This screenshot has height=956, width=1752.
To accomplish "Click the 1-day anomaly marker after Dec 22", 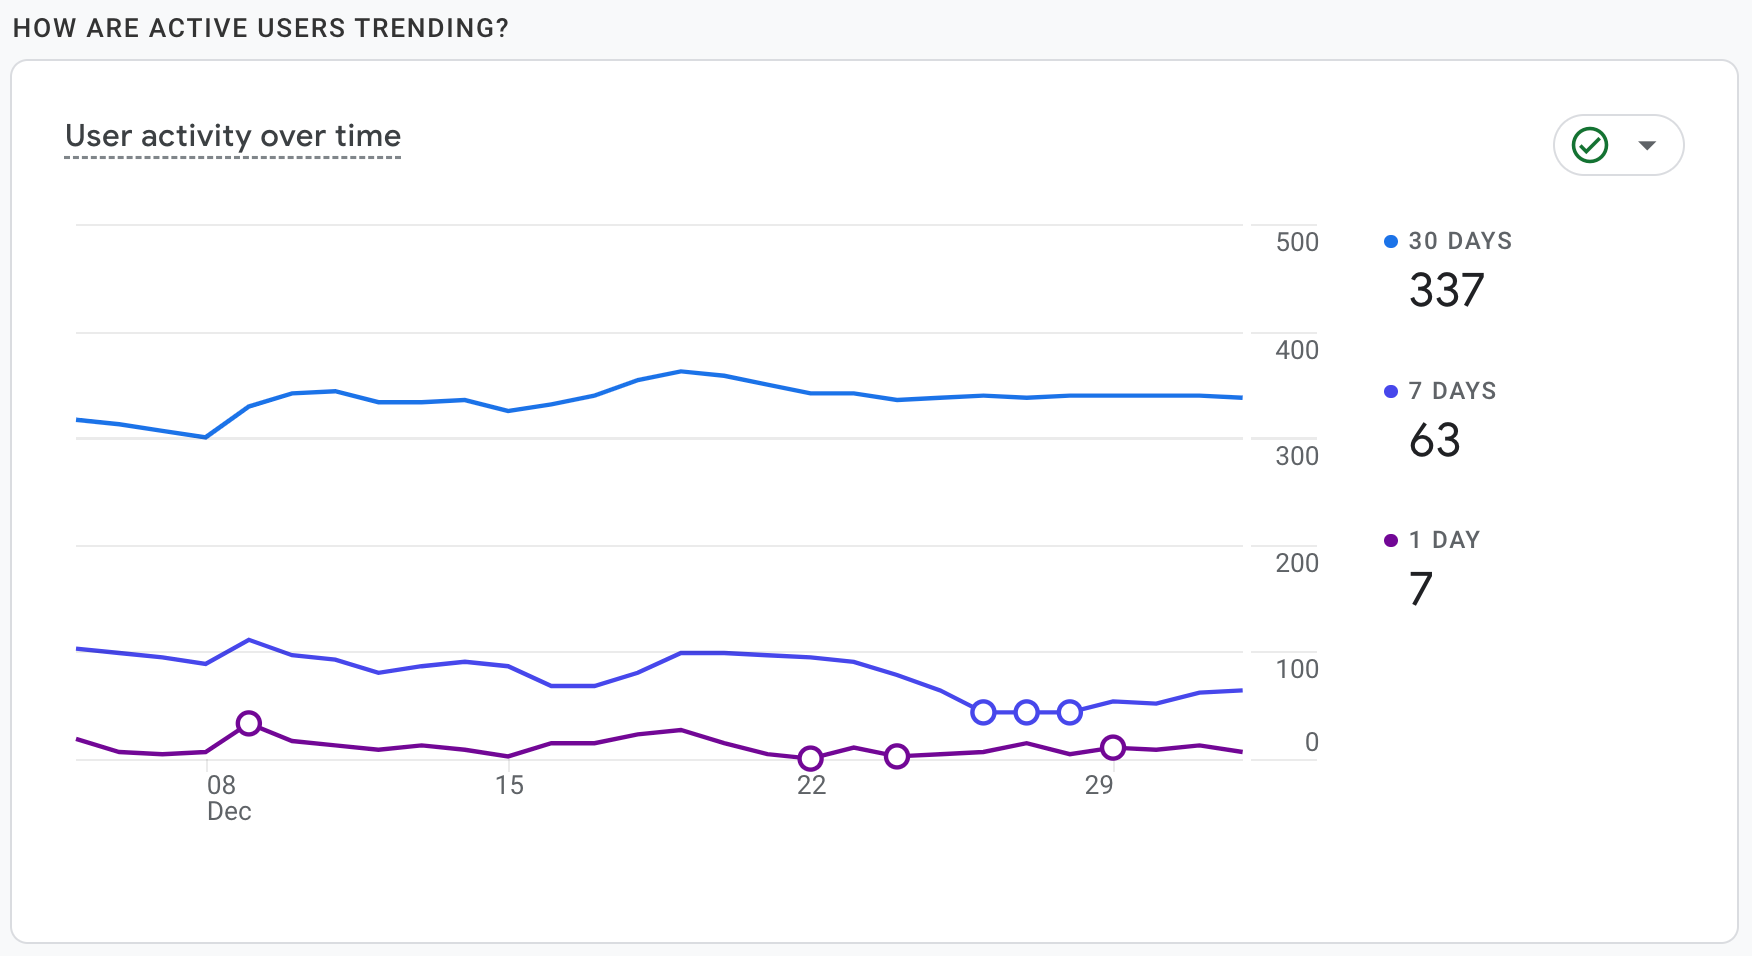I will (897, 756).
